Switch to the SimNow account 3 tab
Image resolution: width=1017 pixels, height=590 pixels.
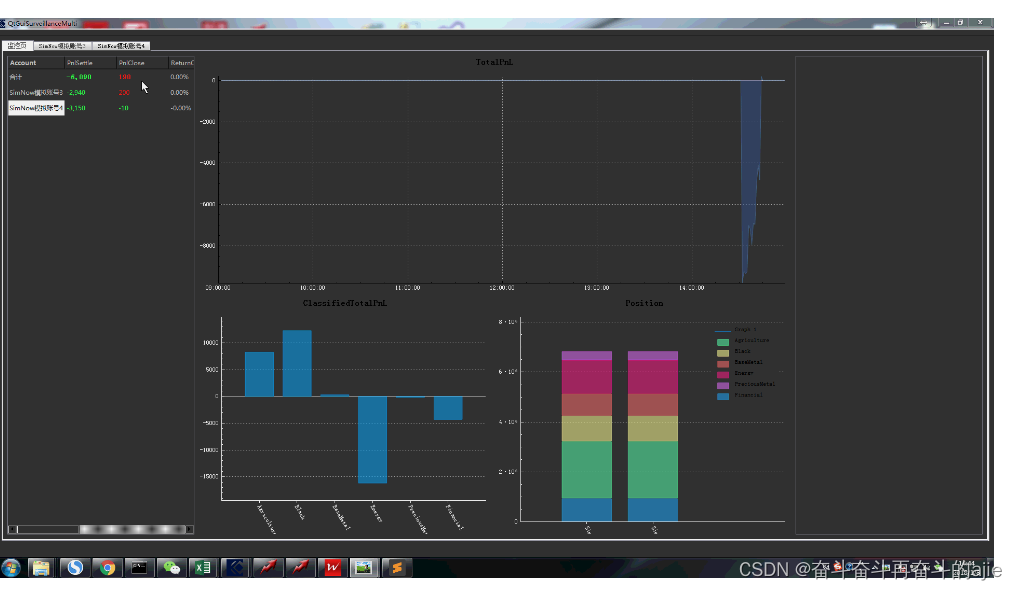coord(62,46)
